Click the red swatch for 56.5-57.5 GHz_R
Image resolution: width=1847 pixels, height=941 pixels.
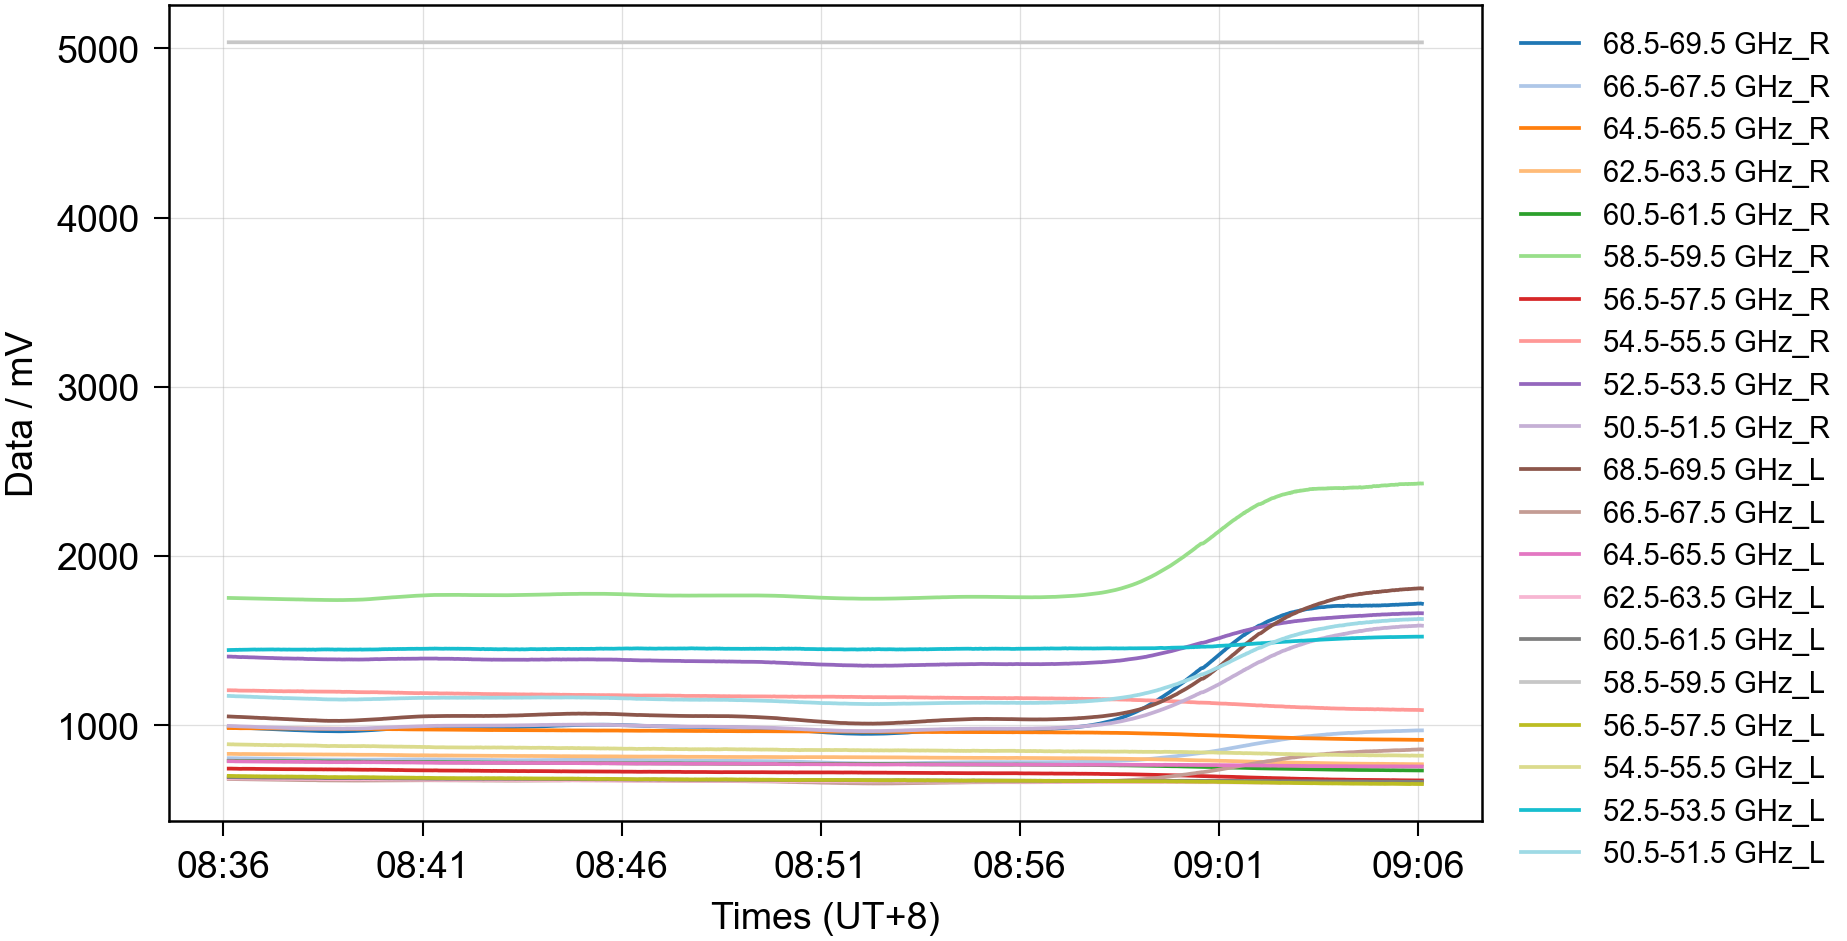point(1549,299)
